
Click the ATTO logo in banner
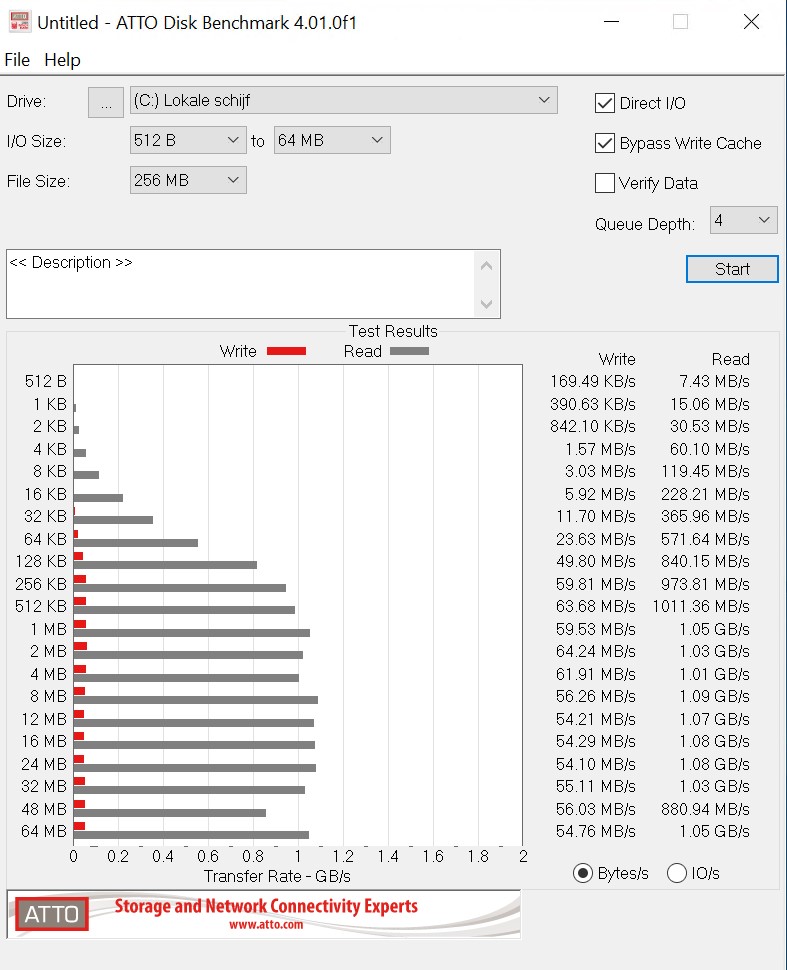coord(52,914)
